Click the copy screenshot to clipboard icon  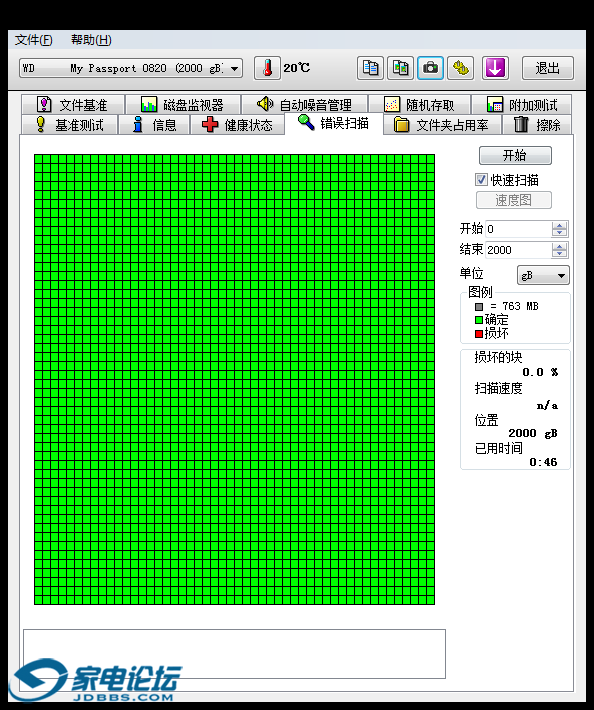click(400, 68)
